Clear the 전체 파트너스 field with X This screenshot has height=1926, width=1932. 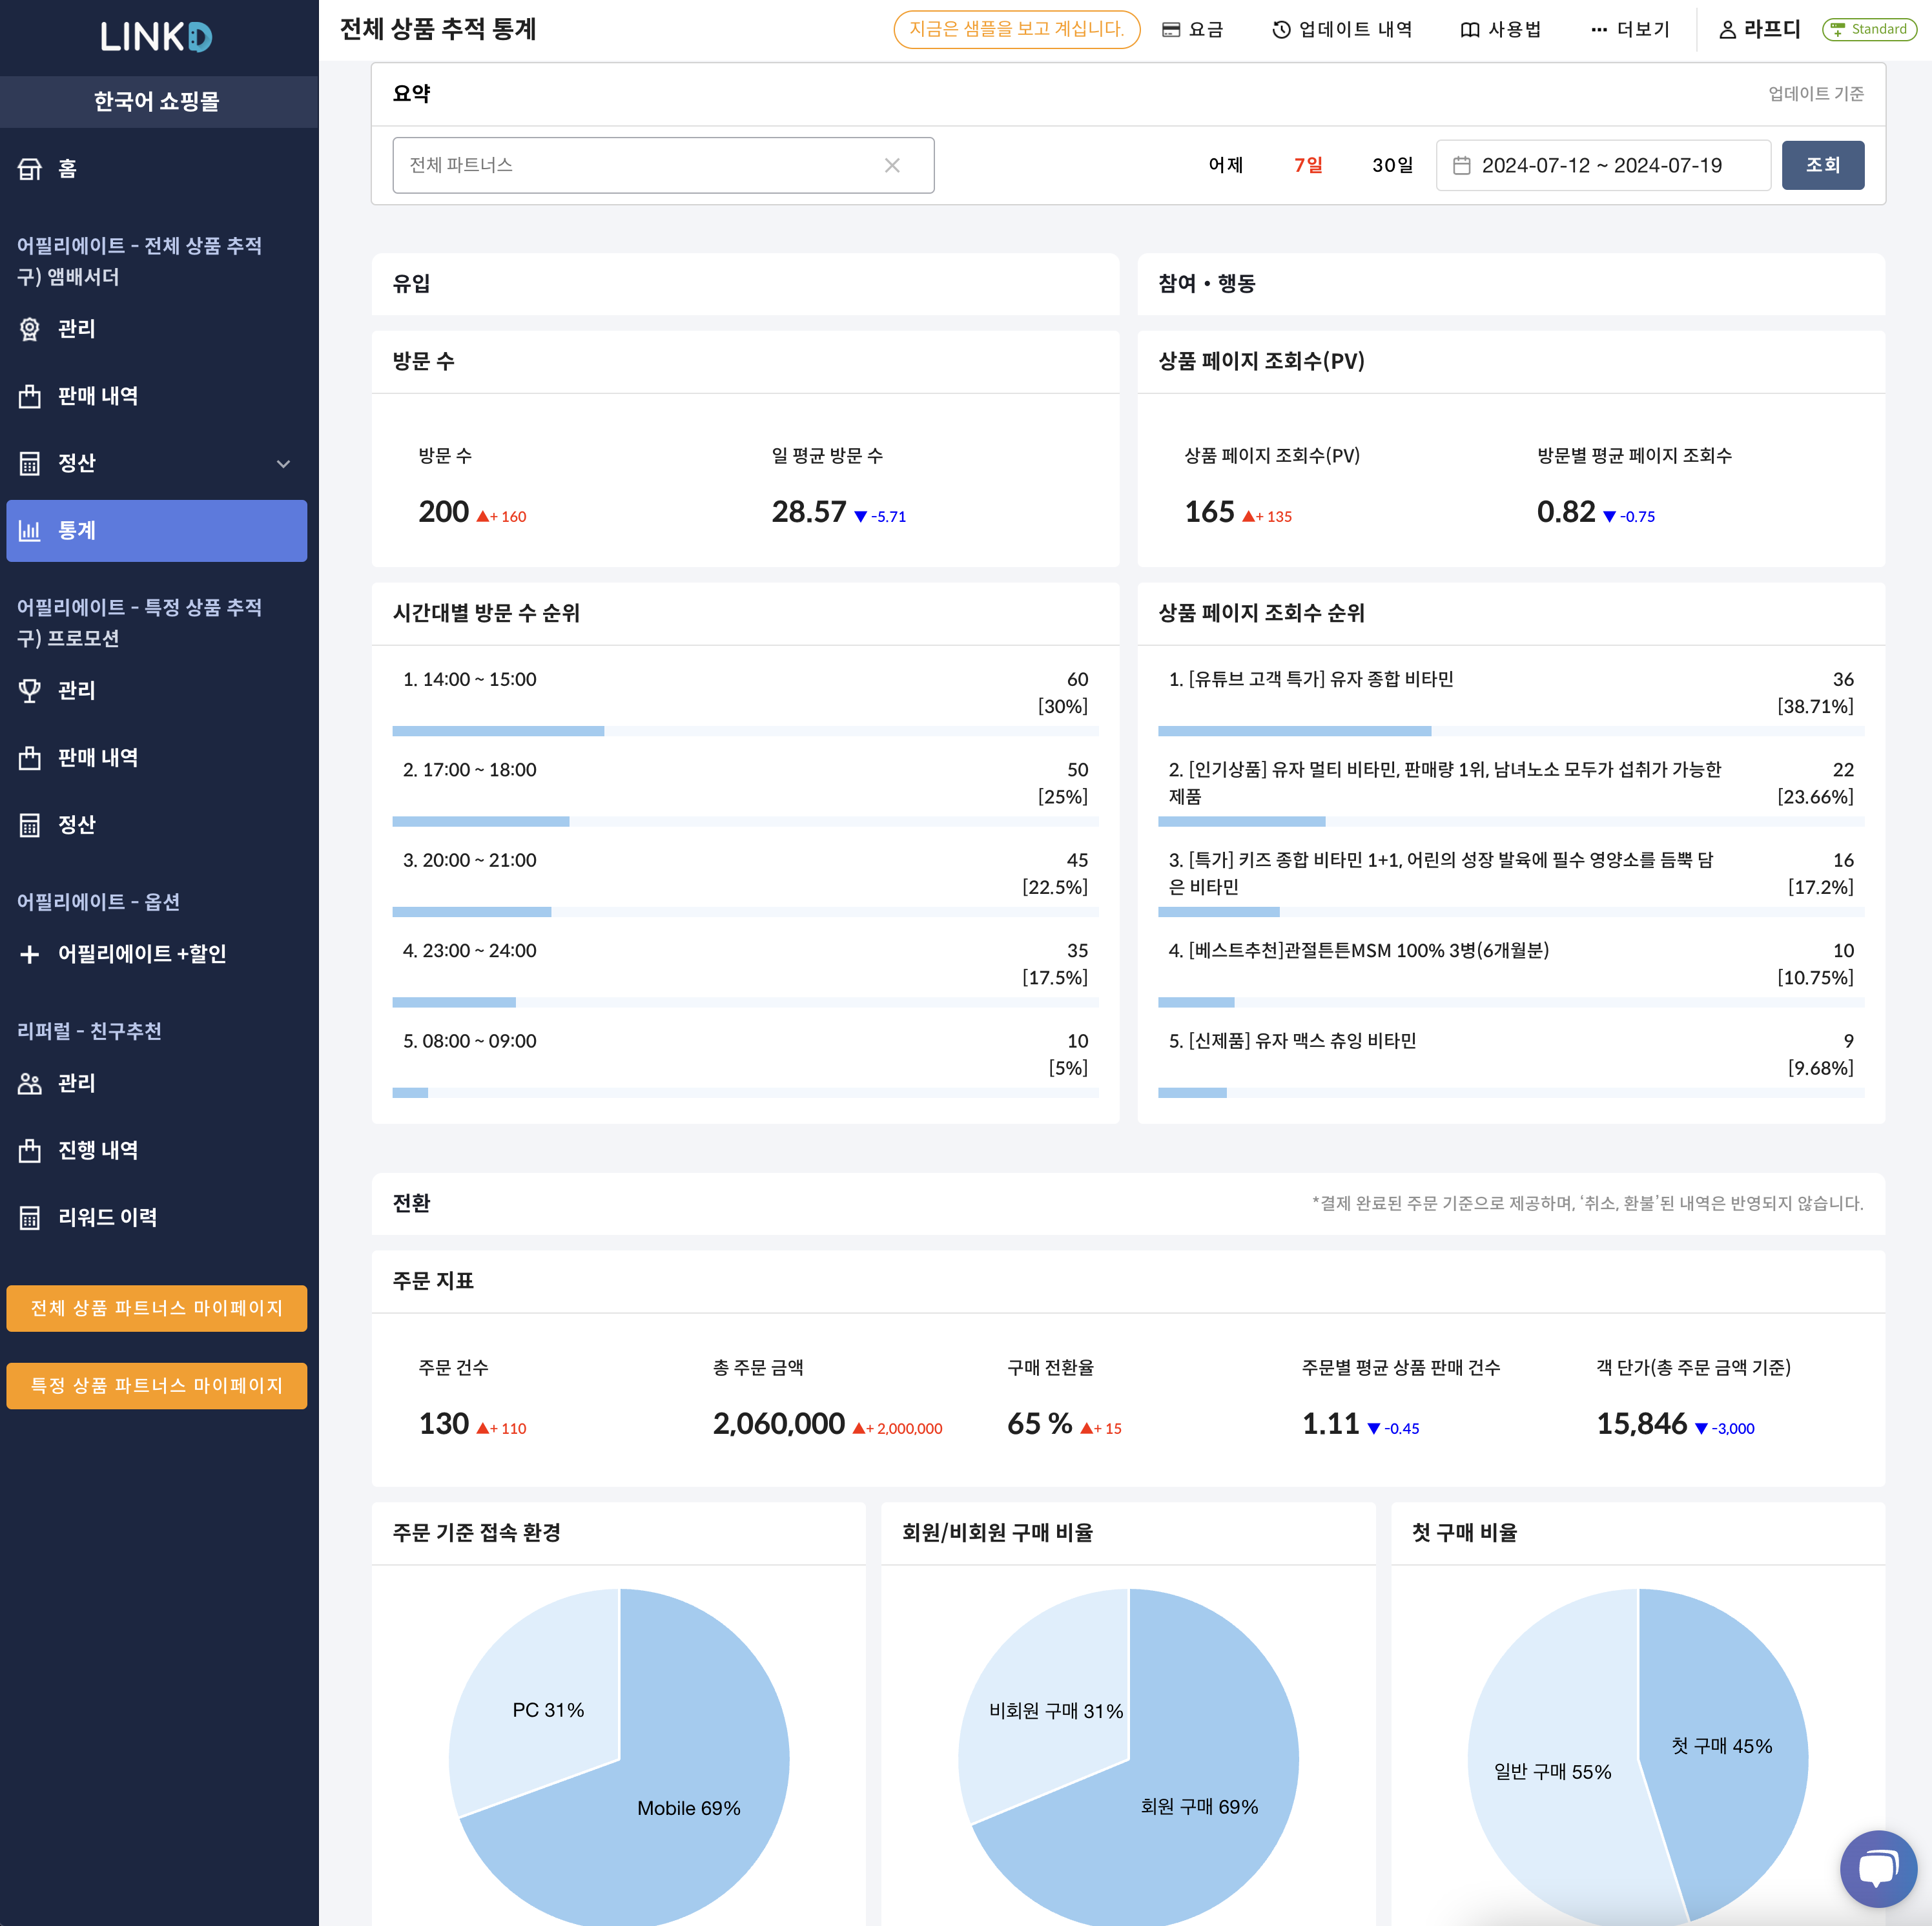tap(892, 165)
